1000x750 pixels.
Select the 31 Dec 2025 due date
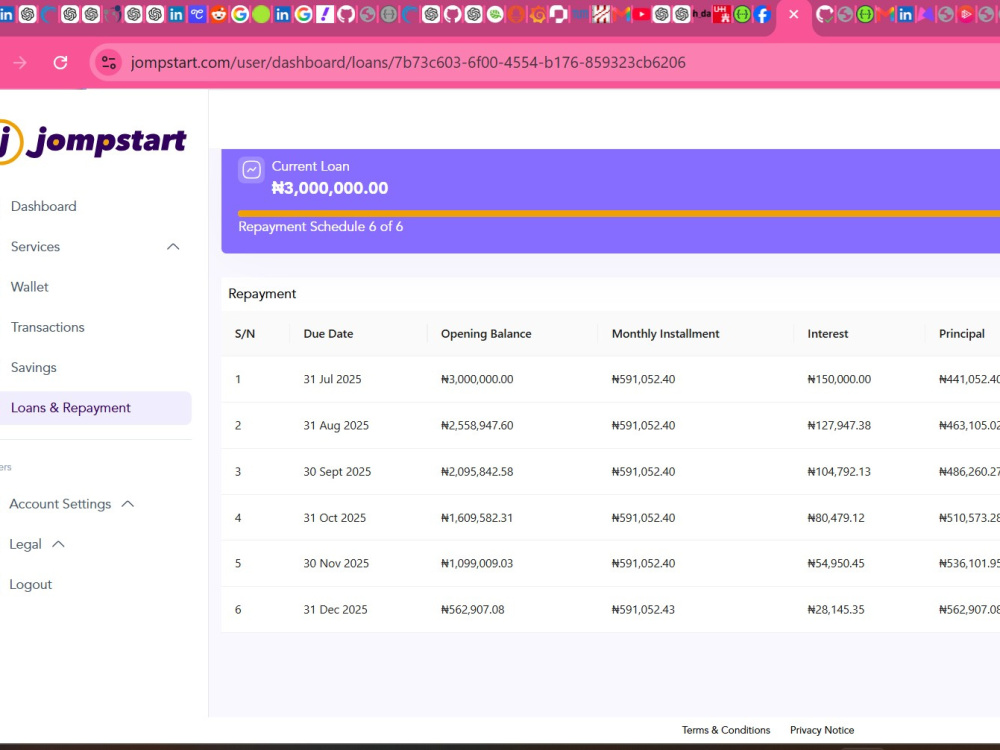(335, 610)
